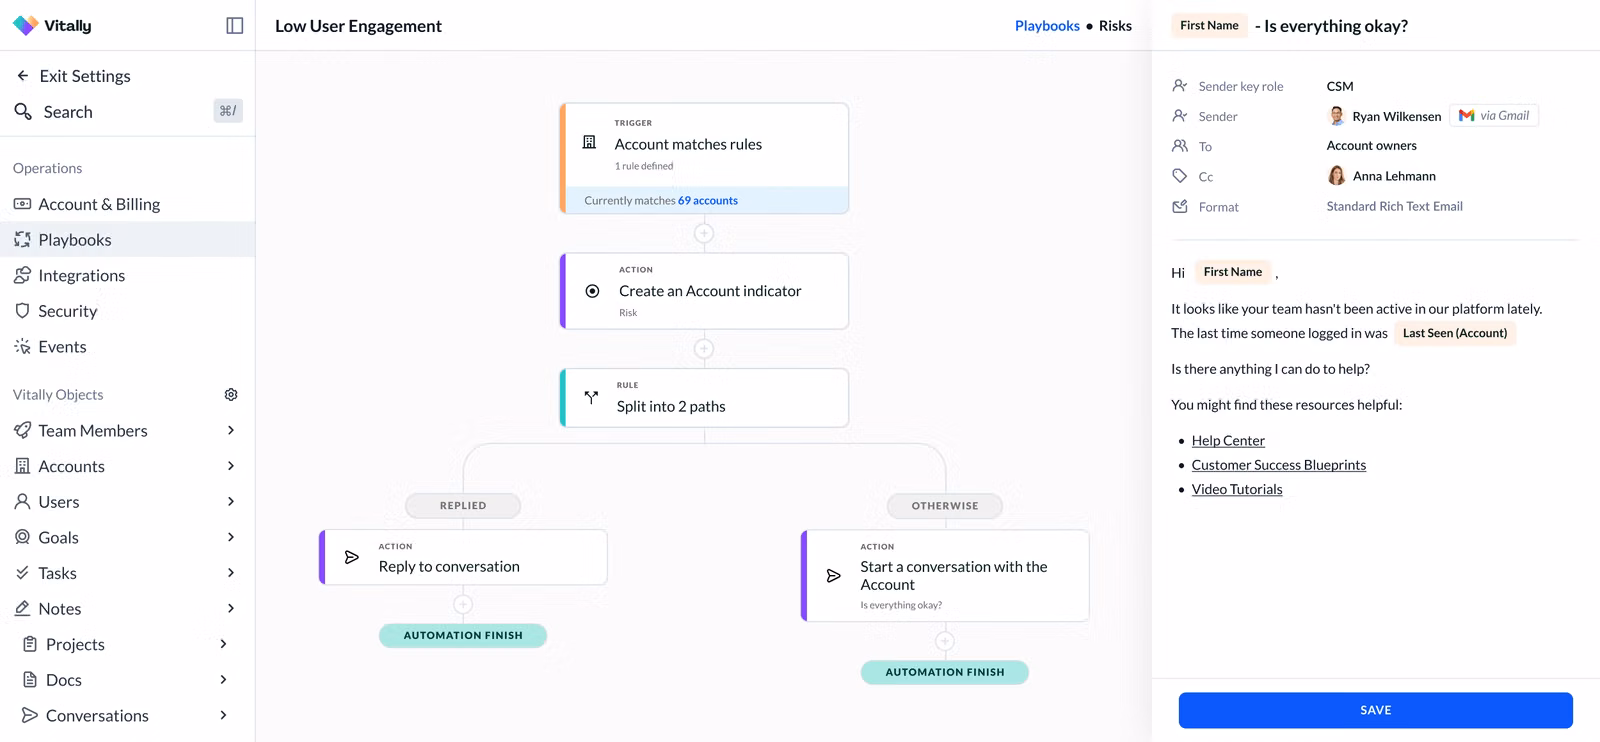Open Integrations settings page
Image resolution: width=1600 pixels, height=742 pixels.
click(x=81, y=276)
